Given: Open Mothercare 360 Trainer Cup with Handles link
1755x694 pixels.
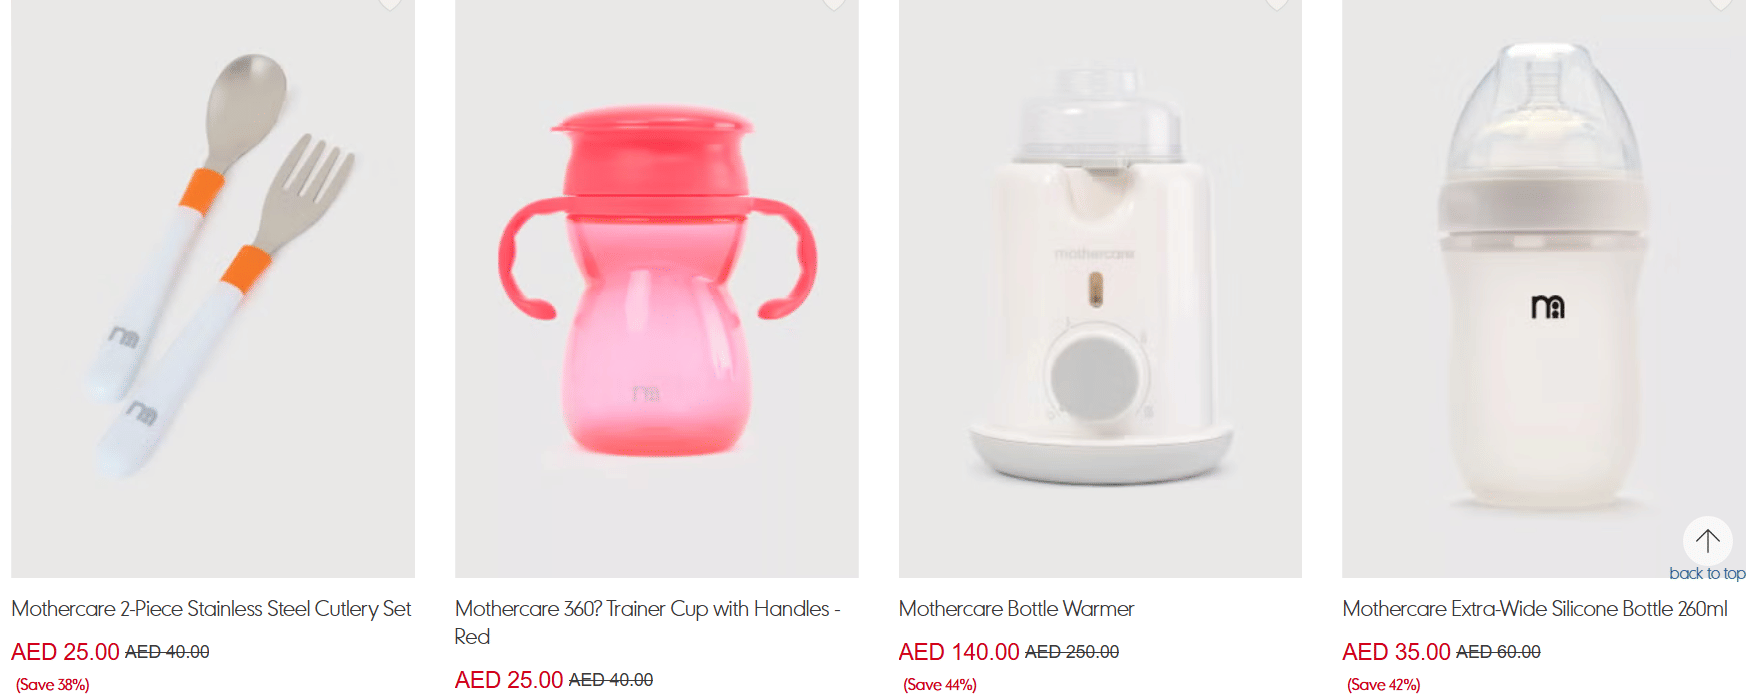Looking at the screenshot, I should pos(647,622).
